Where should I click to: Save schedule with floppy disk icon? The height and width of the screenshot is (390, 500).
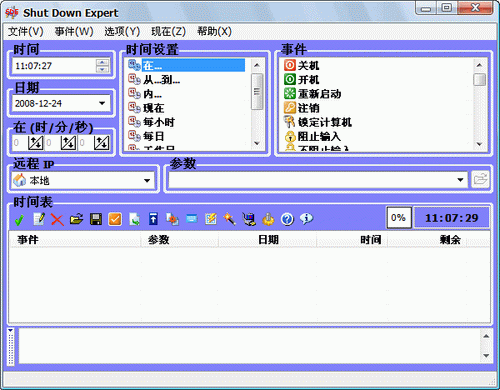pos(96,219)
